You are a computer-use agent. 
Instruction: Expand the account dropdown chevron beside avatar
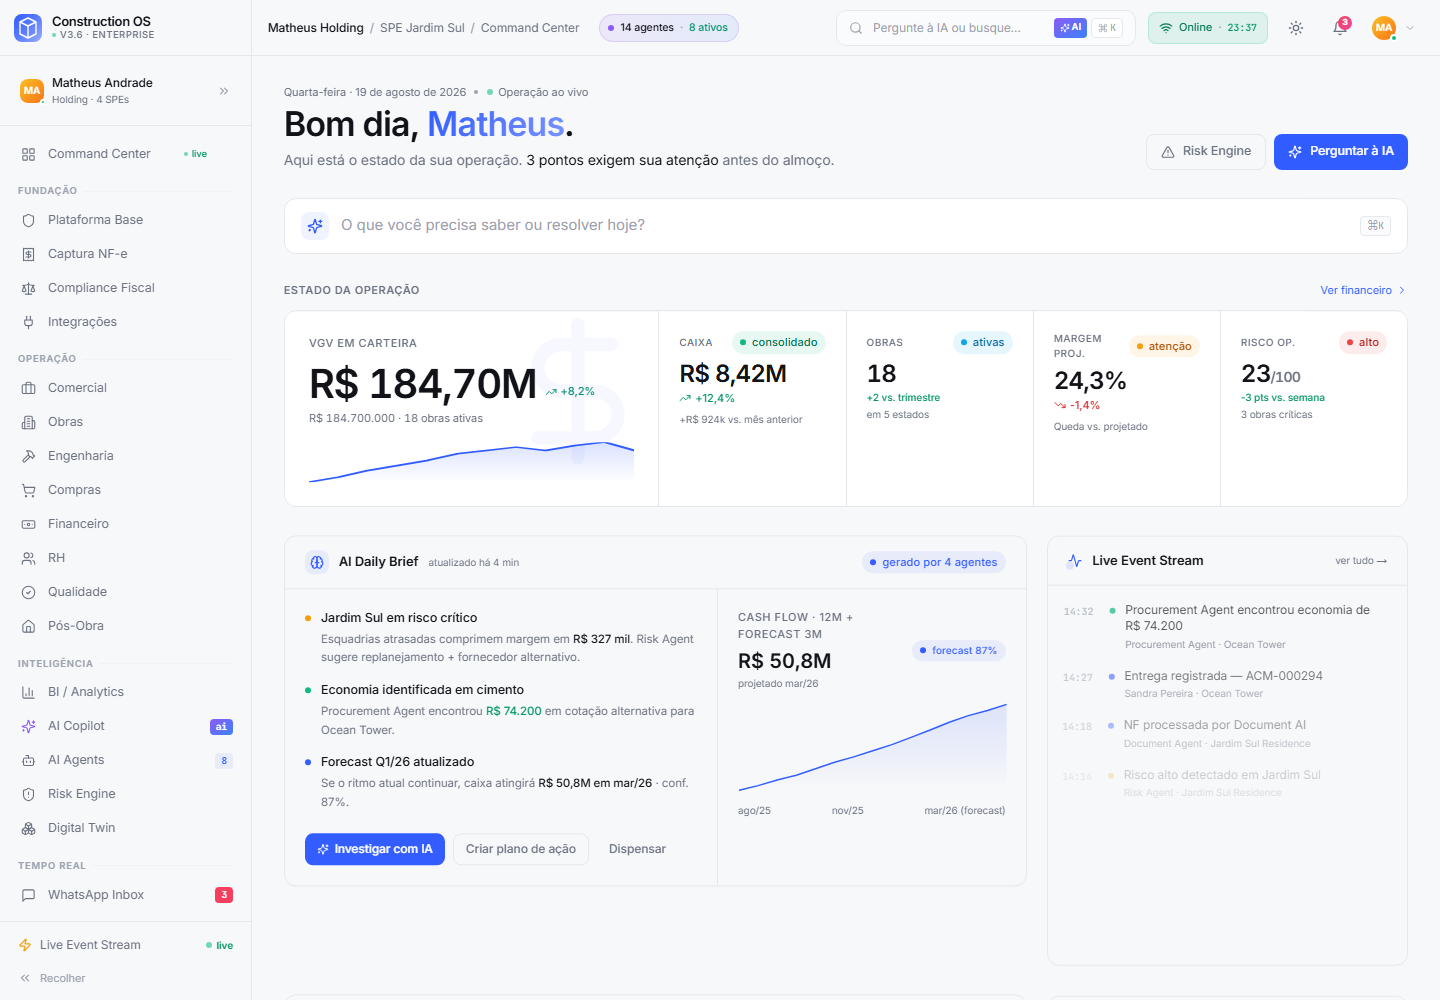[1410, 28]
